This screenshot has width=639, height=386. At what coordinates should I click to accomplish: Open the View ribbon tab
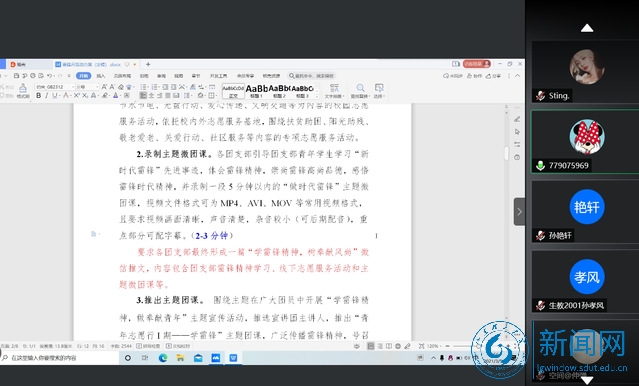[178, 76]
